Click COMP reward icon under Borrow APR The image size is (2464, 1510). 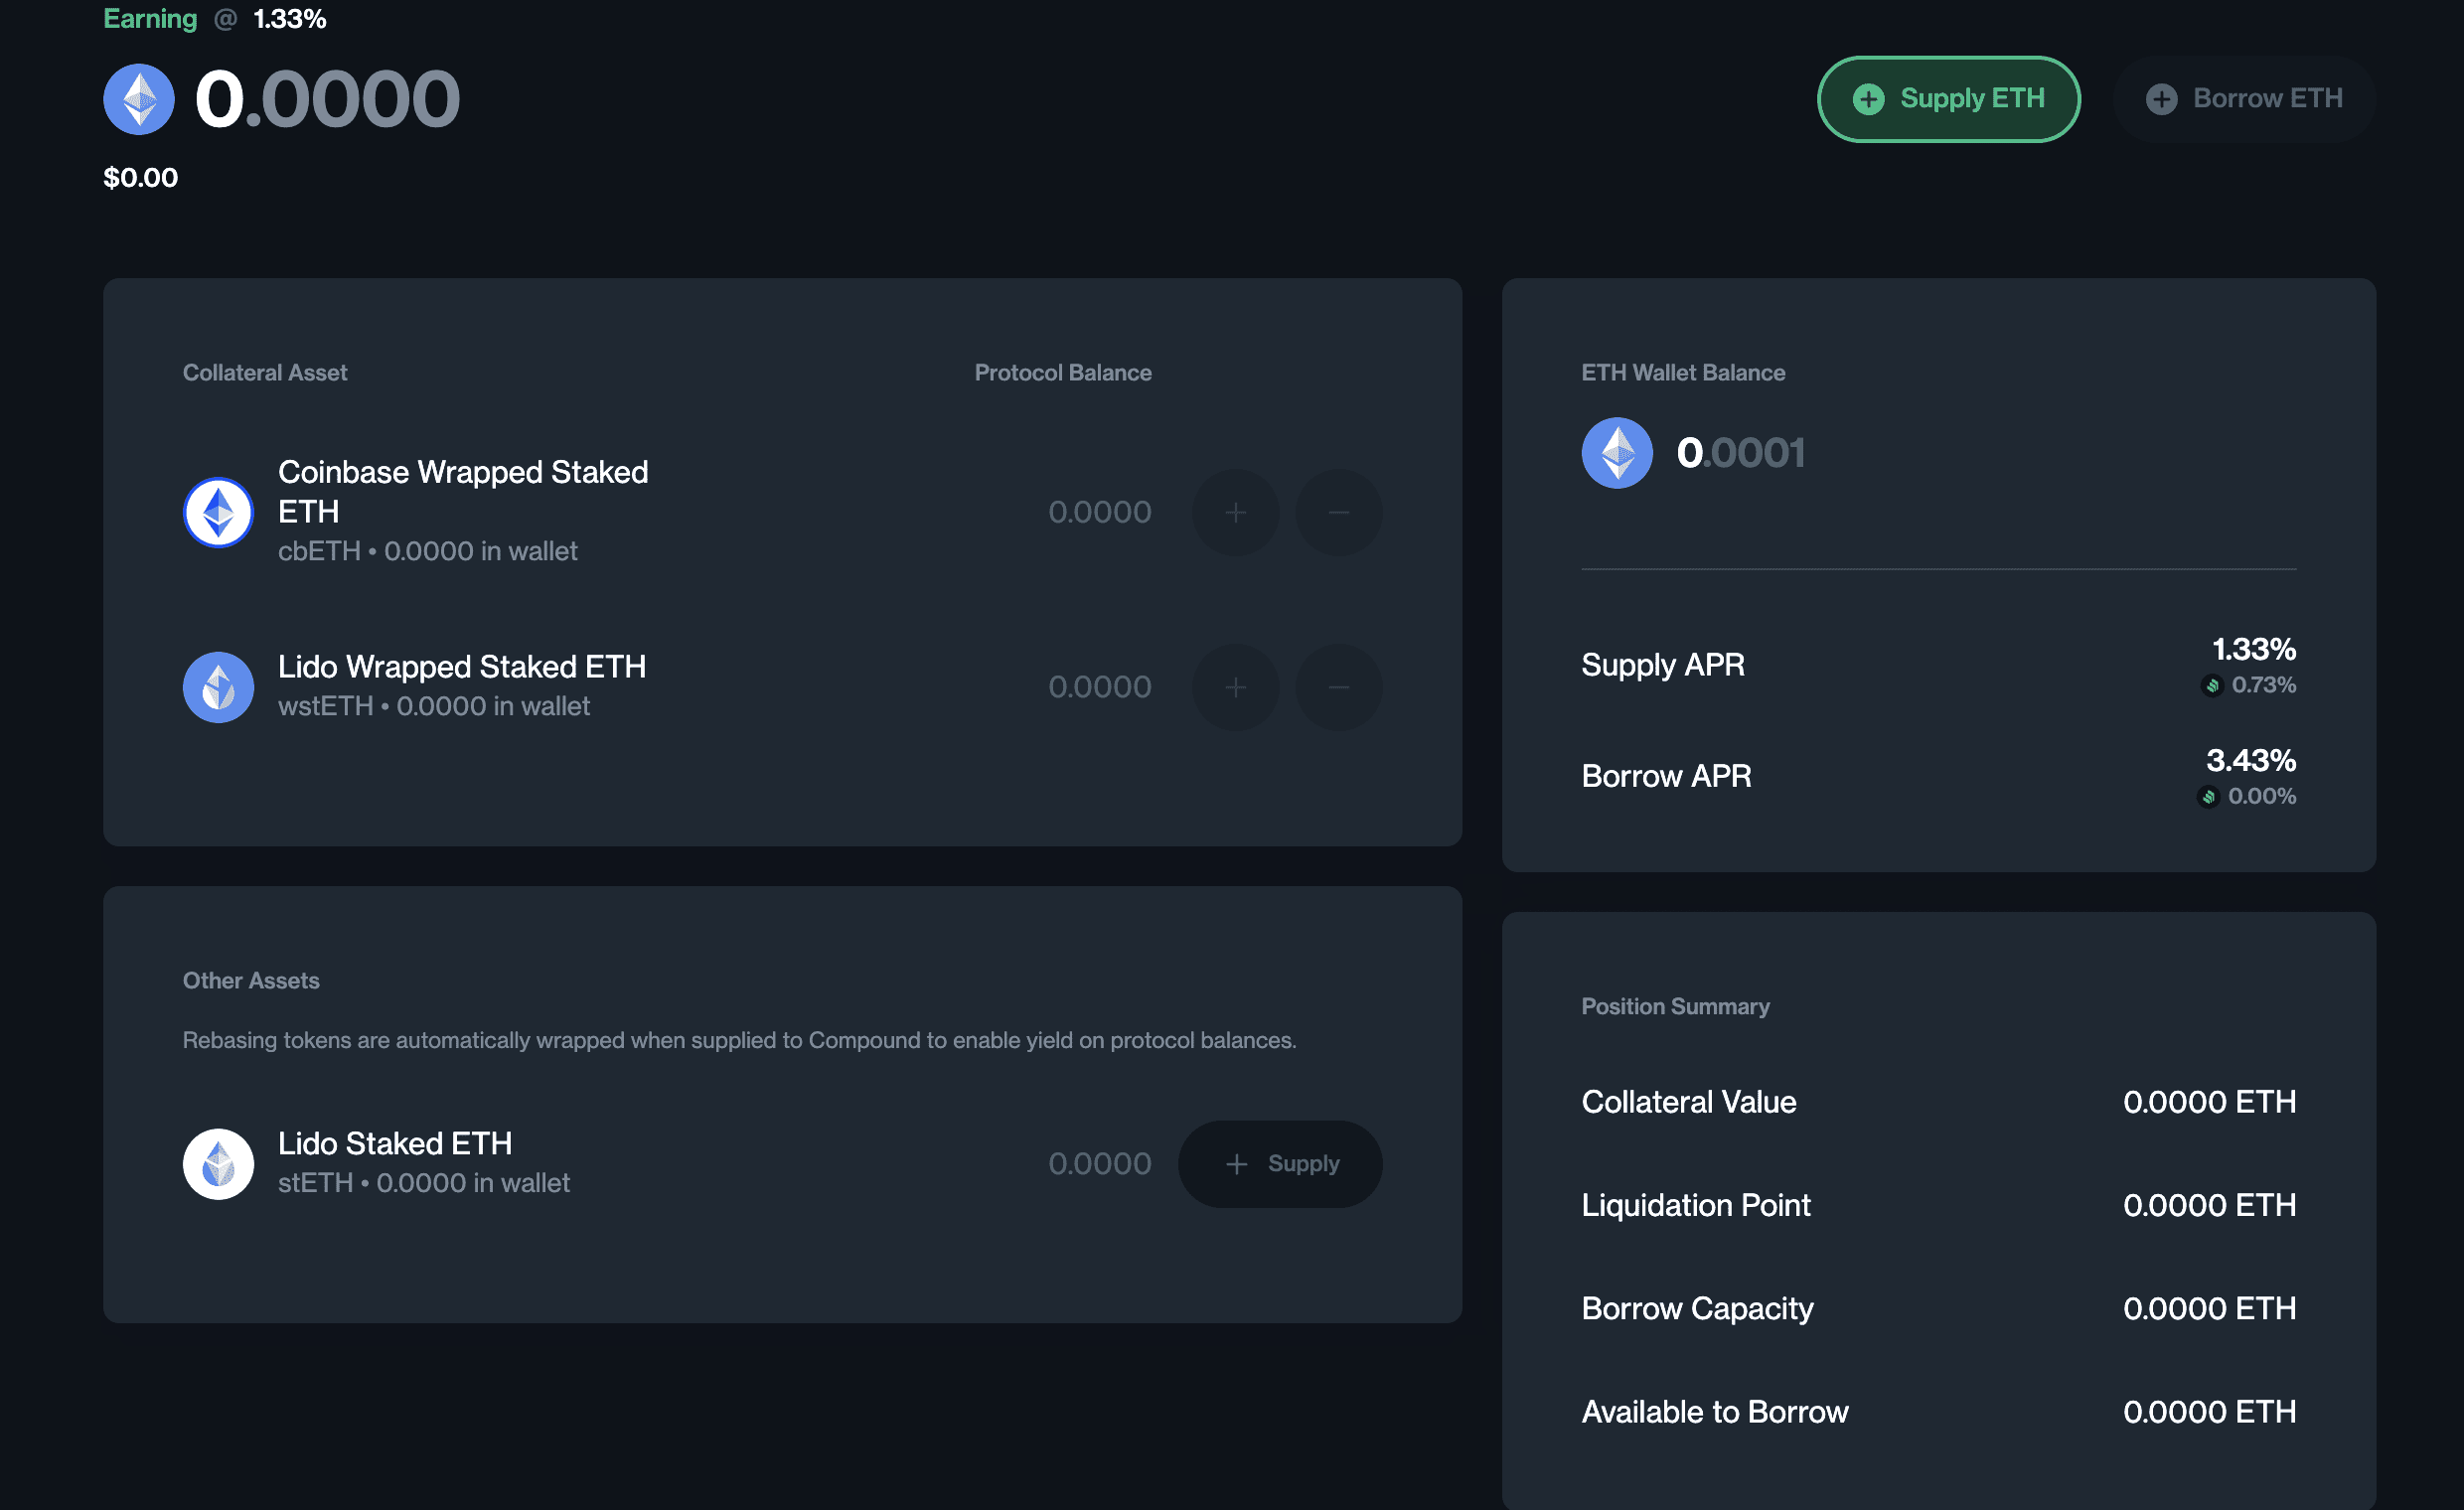2208,797
